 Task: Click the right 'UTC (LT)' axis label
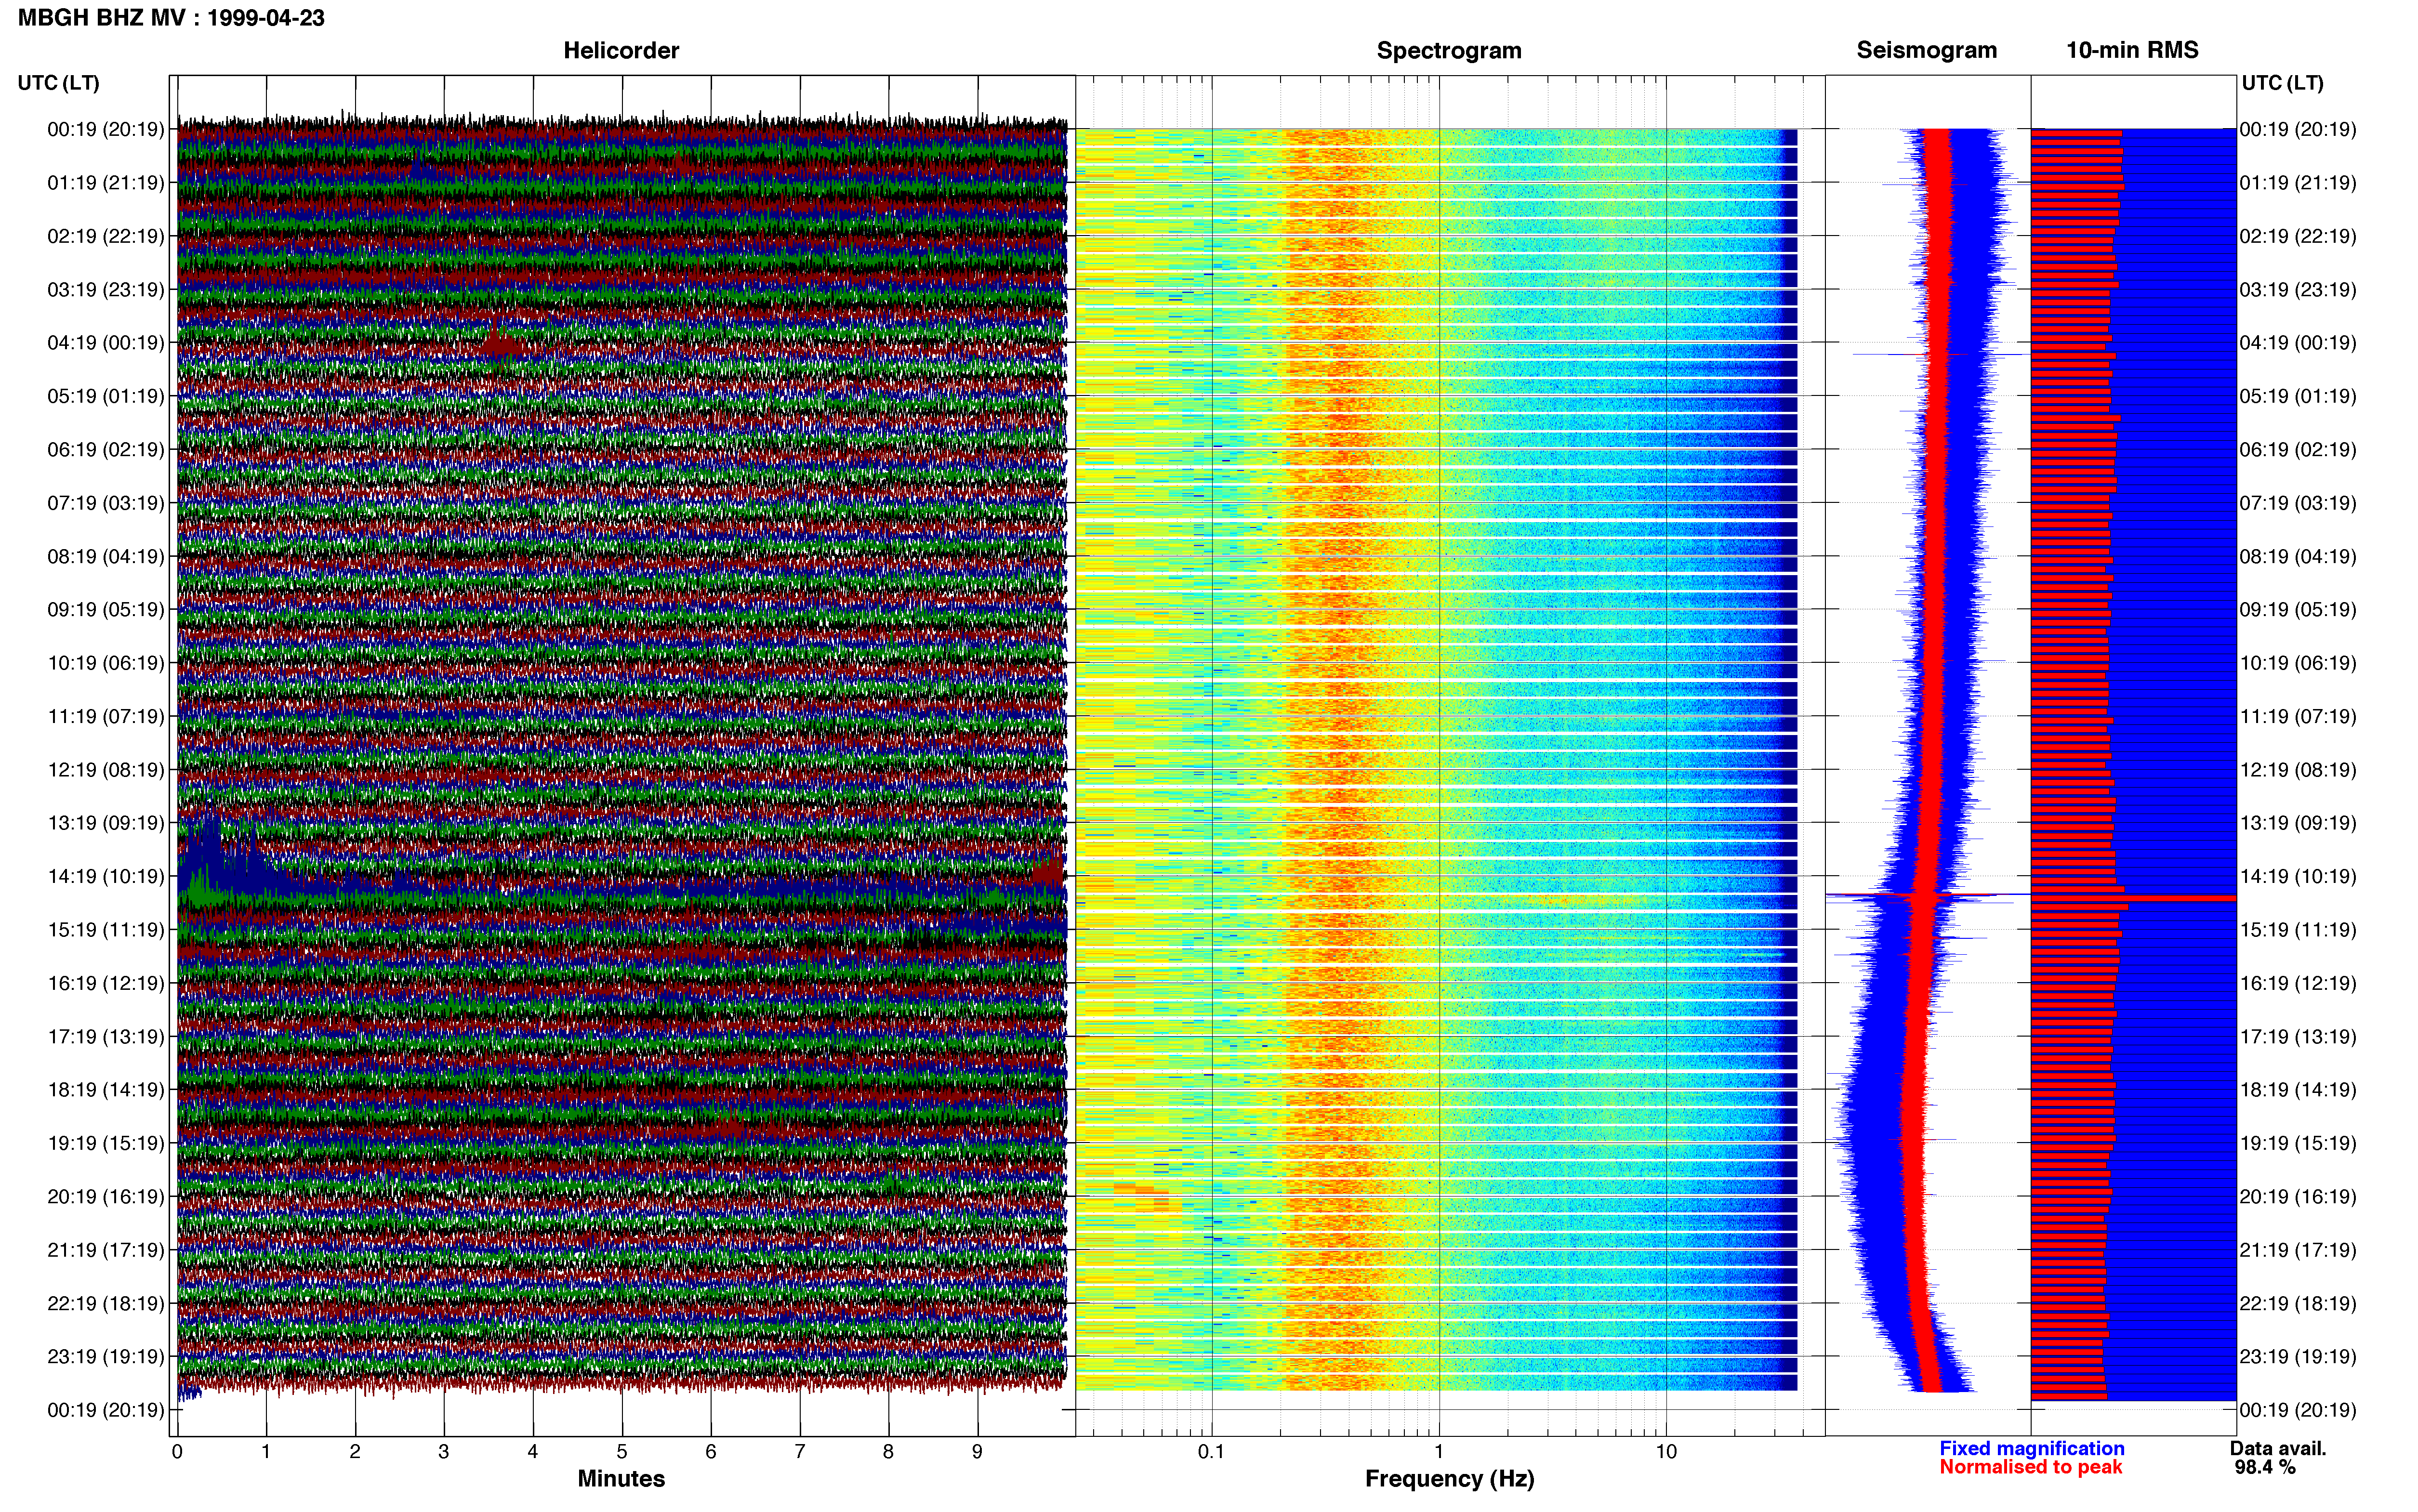tap(2282, 83)
